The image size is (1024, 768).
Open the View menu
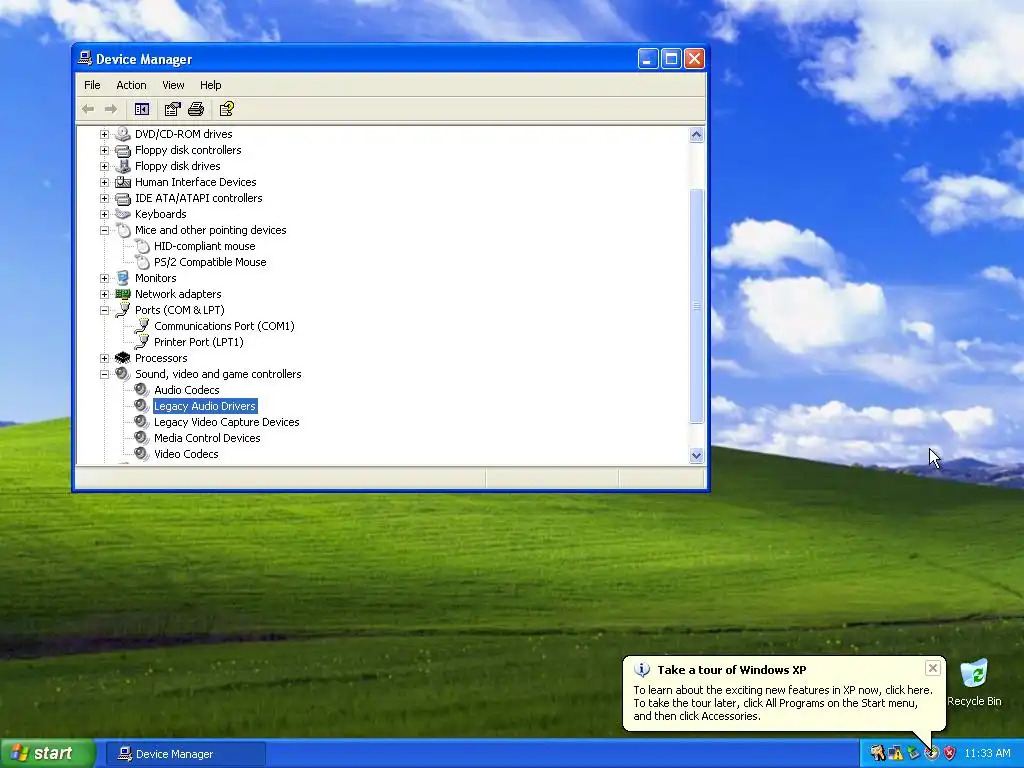[173, 85]
